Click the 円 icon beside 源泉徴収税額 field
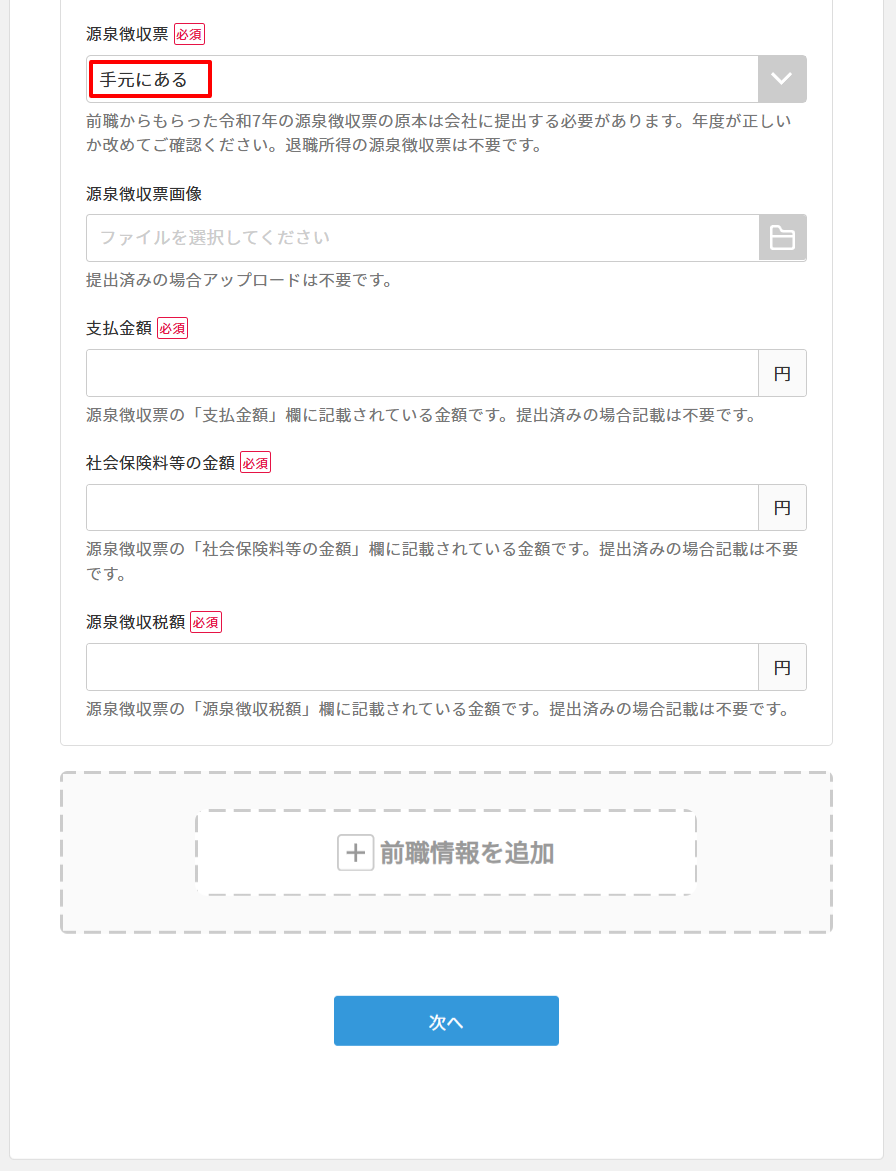Screen dimensions: 896x1171 (782, 666)
